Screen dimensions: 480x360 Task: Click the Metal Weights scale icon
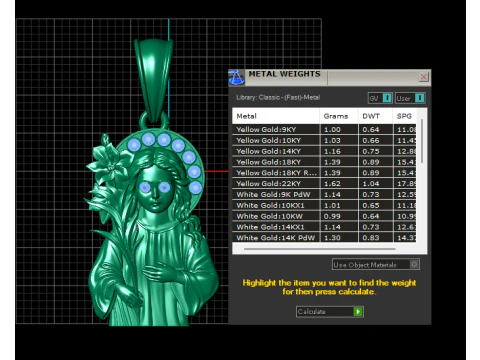(x=236, y=78)
